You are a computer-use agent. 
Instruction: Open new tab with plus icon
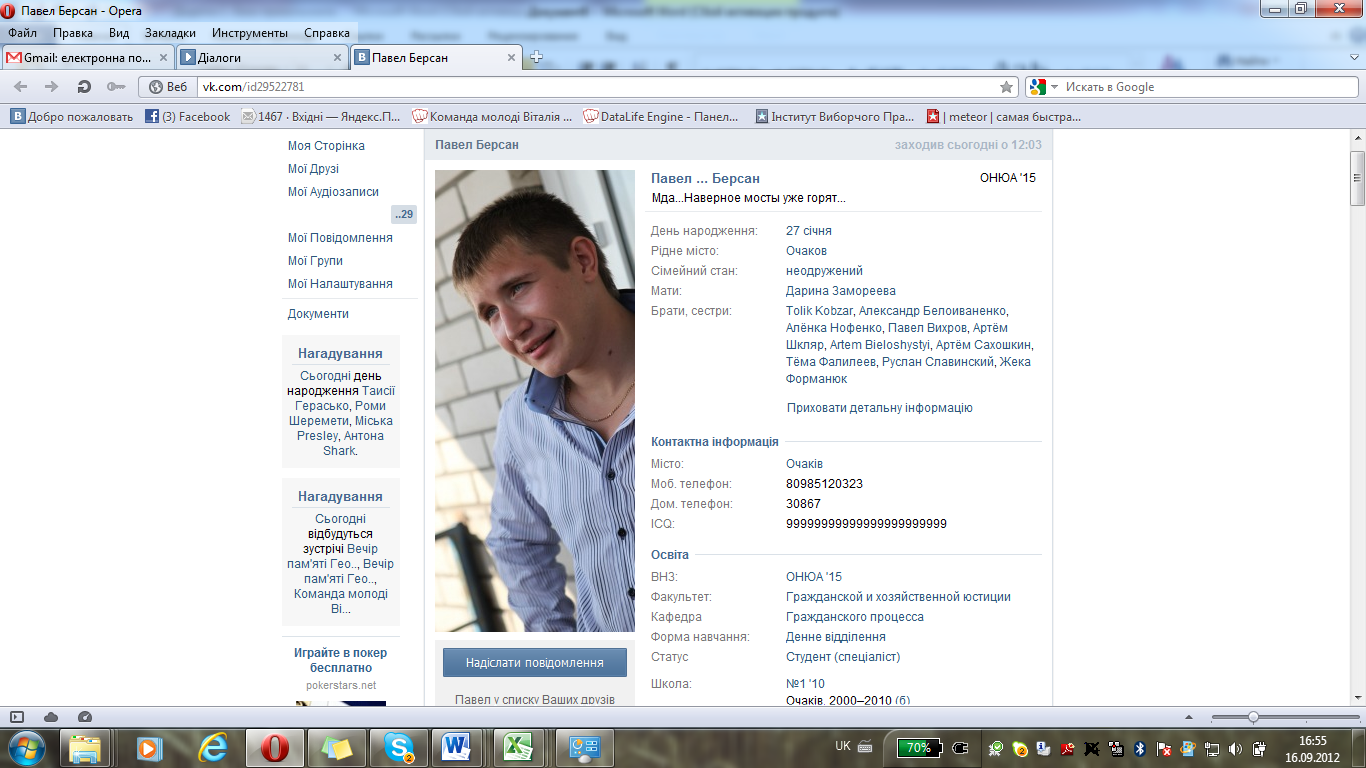(x=536, y=57)
